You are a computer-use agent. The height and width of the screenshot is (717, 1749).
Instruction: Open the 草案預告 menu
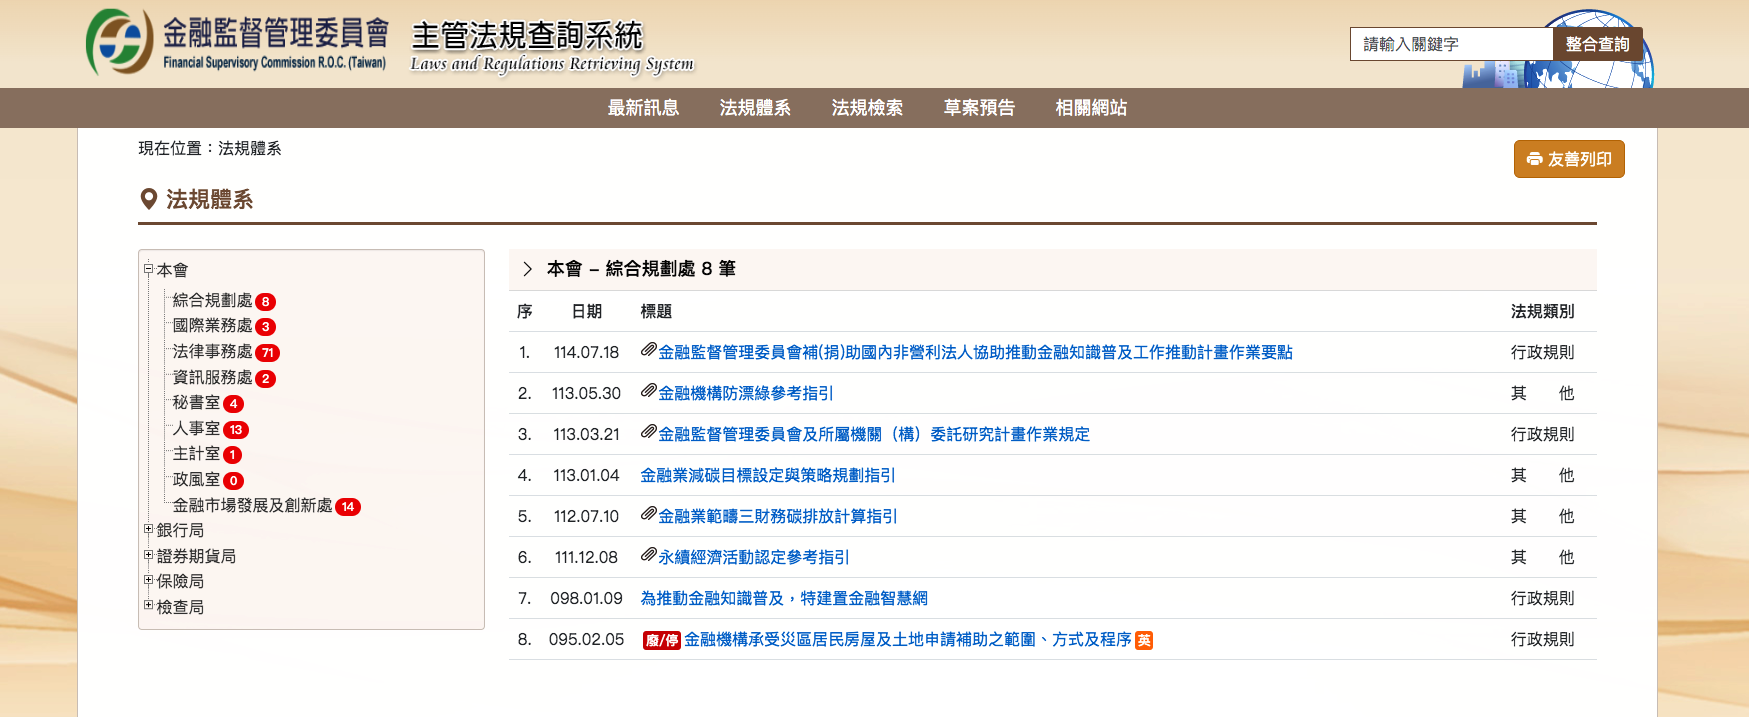click(x=979, y=108)
